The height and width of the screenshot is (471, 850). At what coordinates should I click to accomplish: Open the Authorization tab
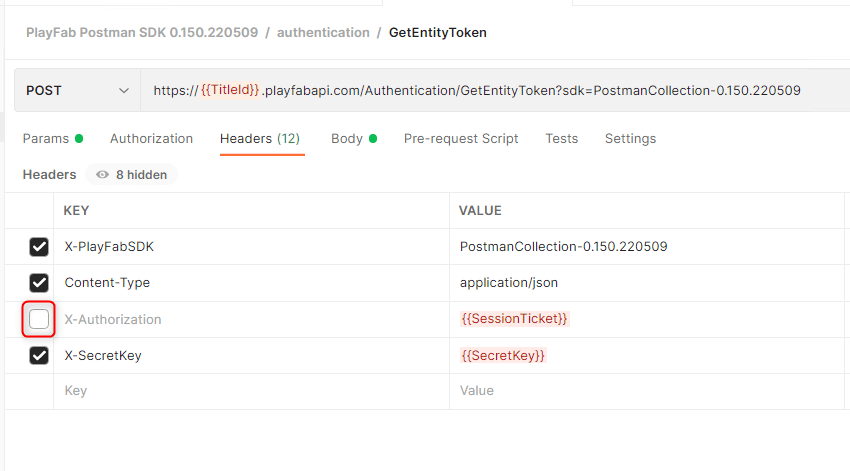click(x=151, y=139)
